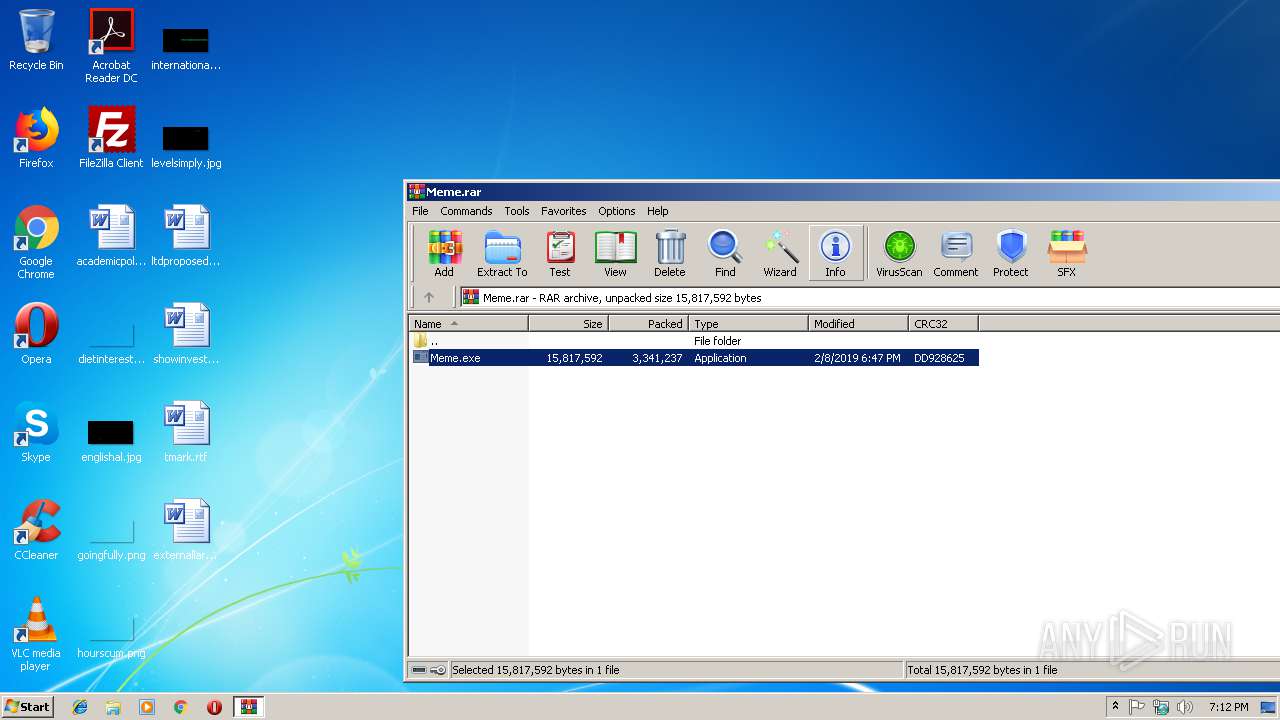
Task: Sort by the Size column header
Action: tap(569, 323)
